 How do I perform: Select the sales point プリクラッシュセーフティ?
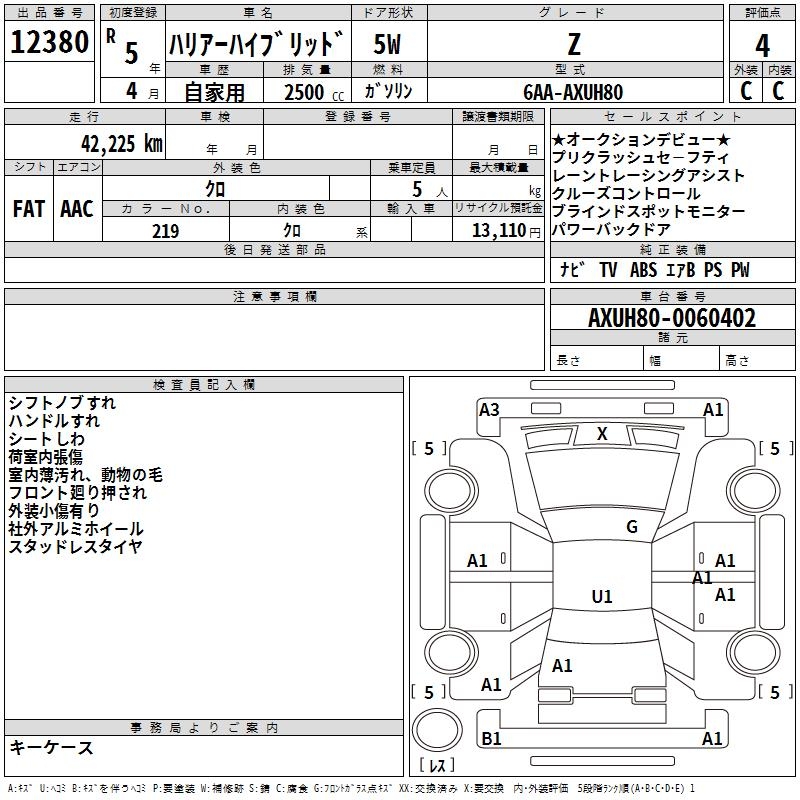pos(640,158)
